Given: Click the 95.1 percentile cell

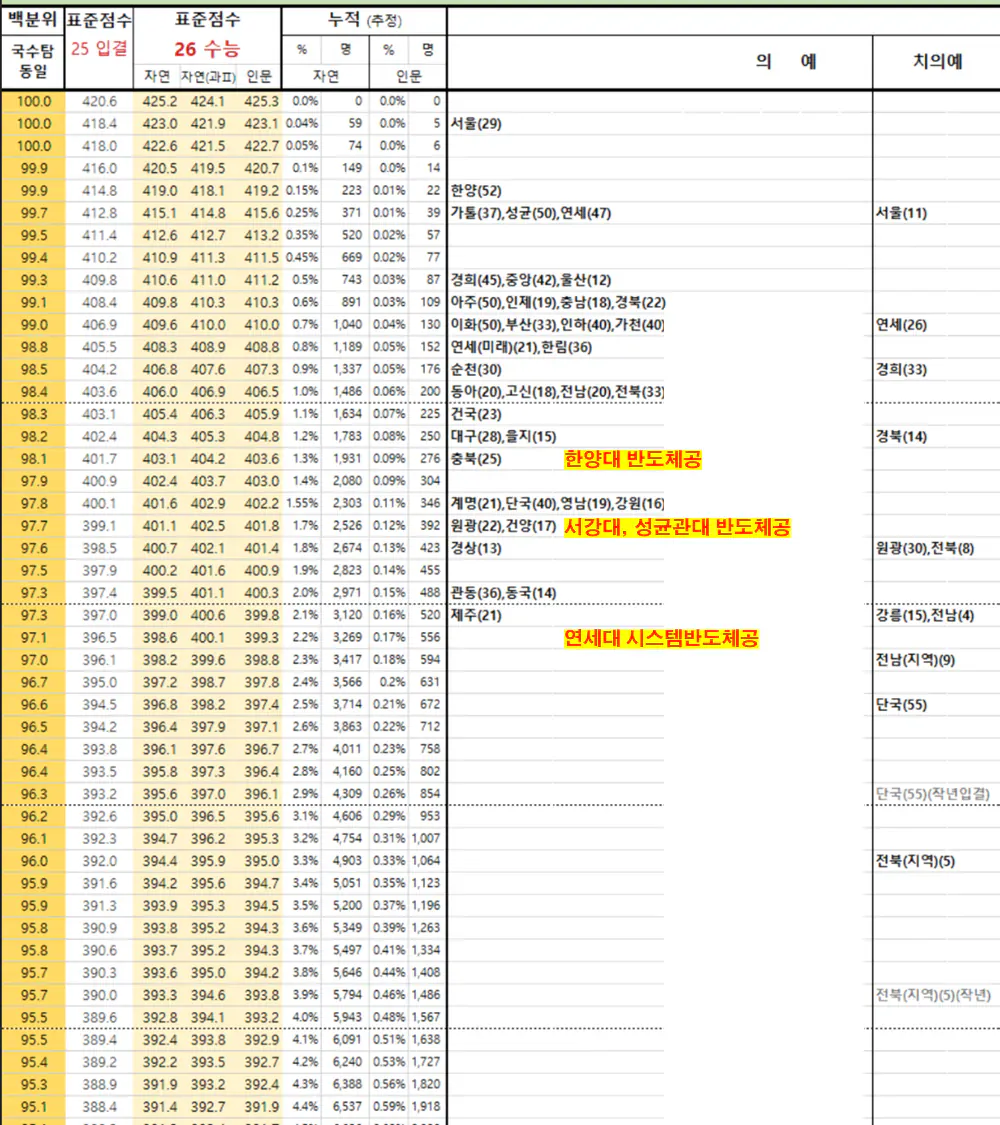Looking at the screenshot, I should (x=34, y=1106).
